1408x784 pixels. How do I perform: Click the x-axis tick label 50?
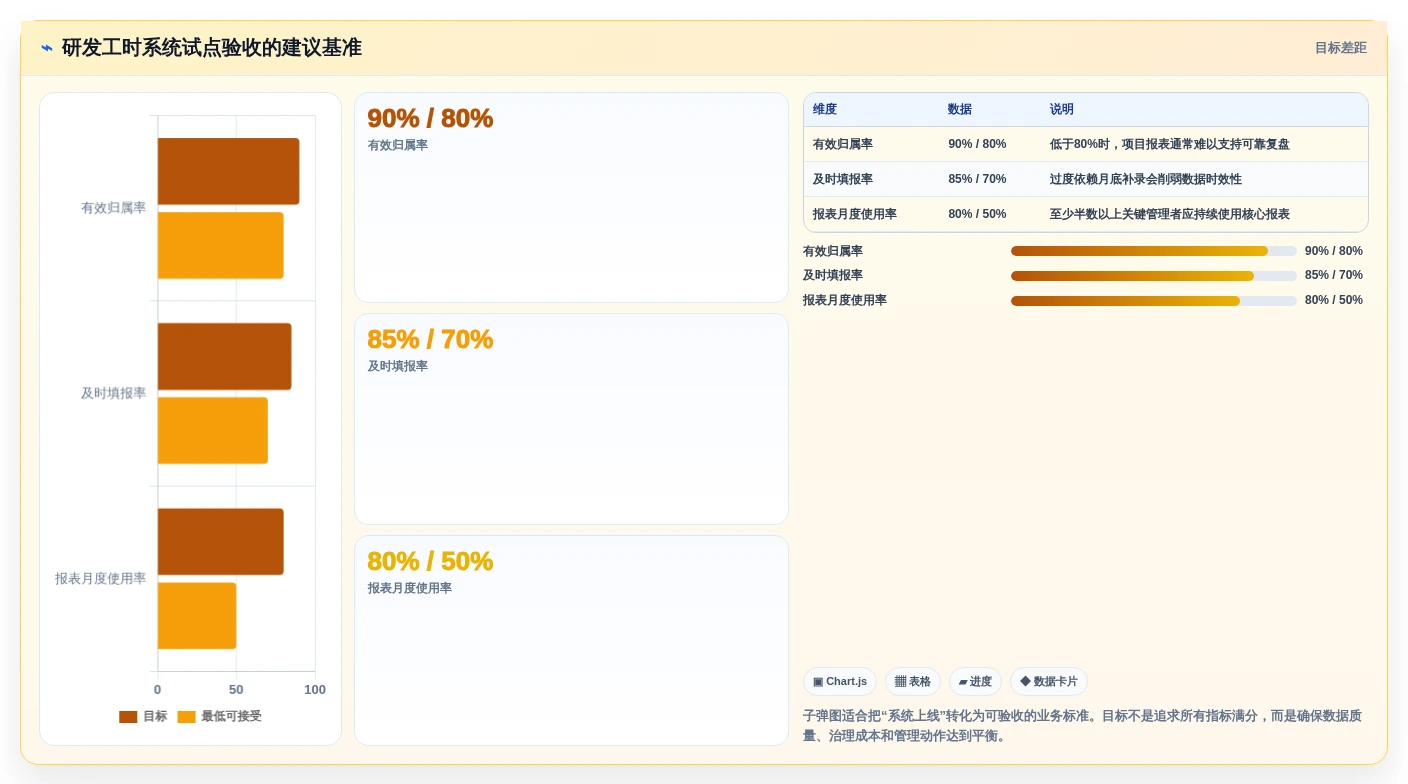click(x=236, y=690)
